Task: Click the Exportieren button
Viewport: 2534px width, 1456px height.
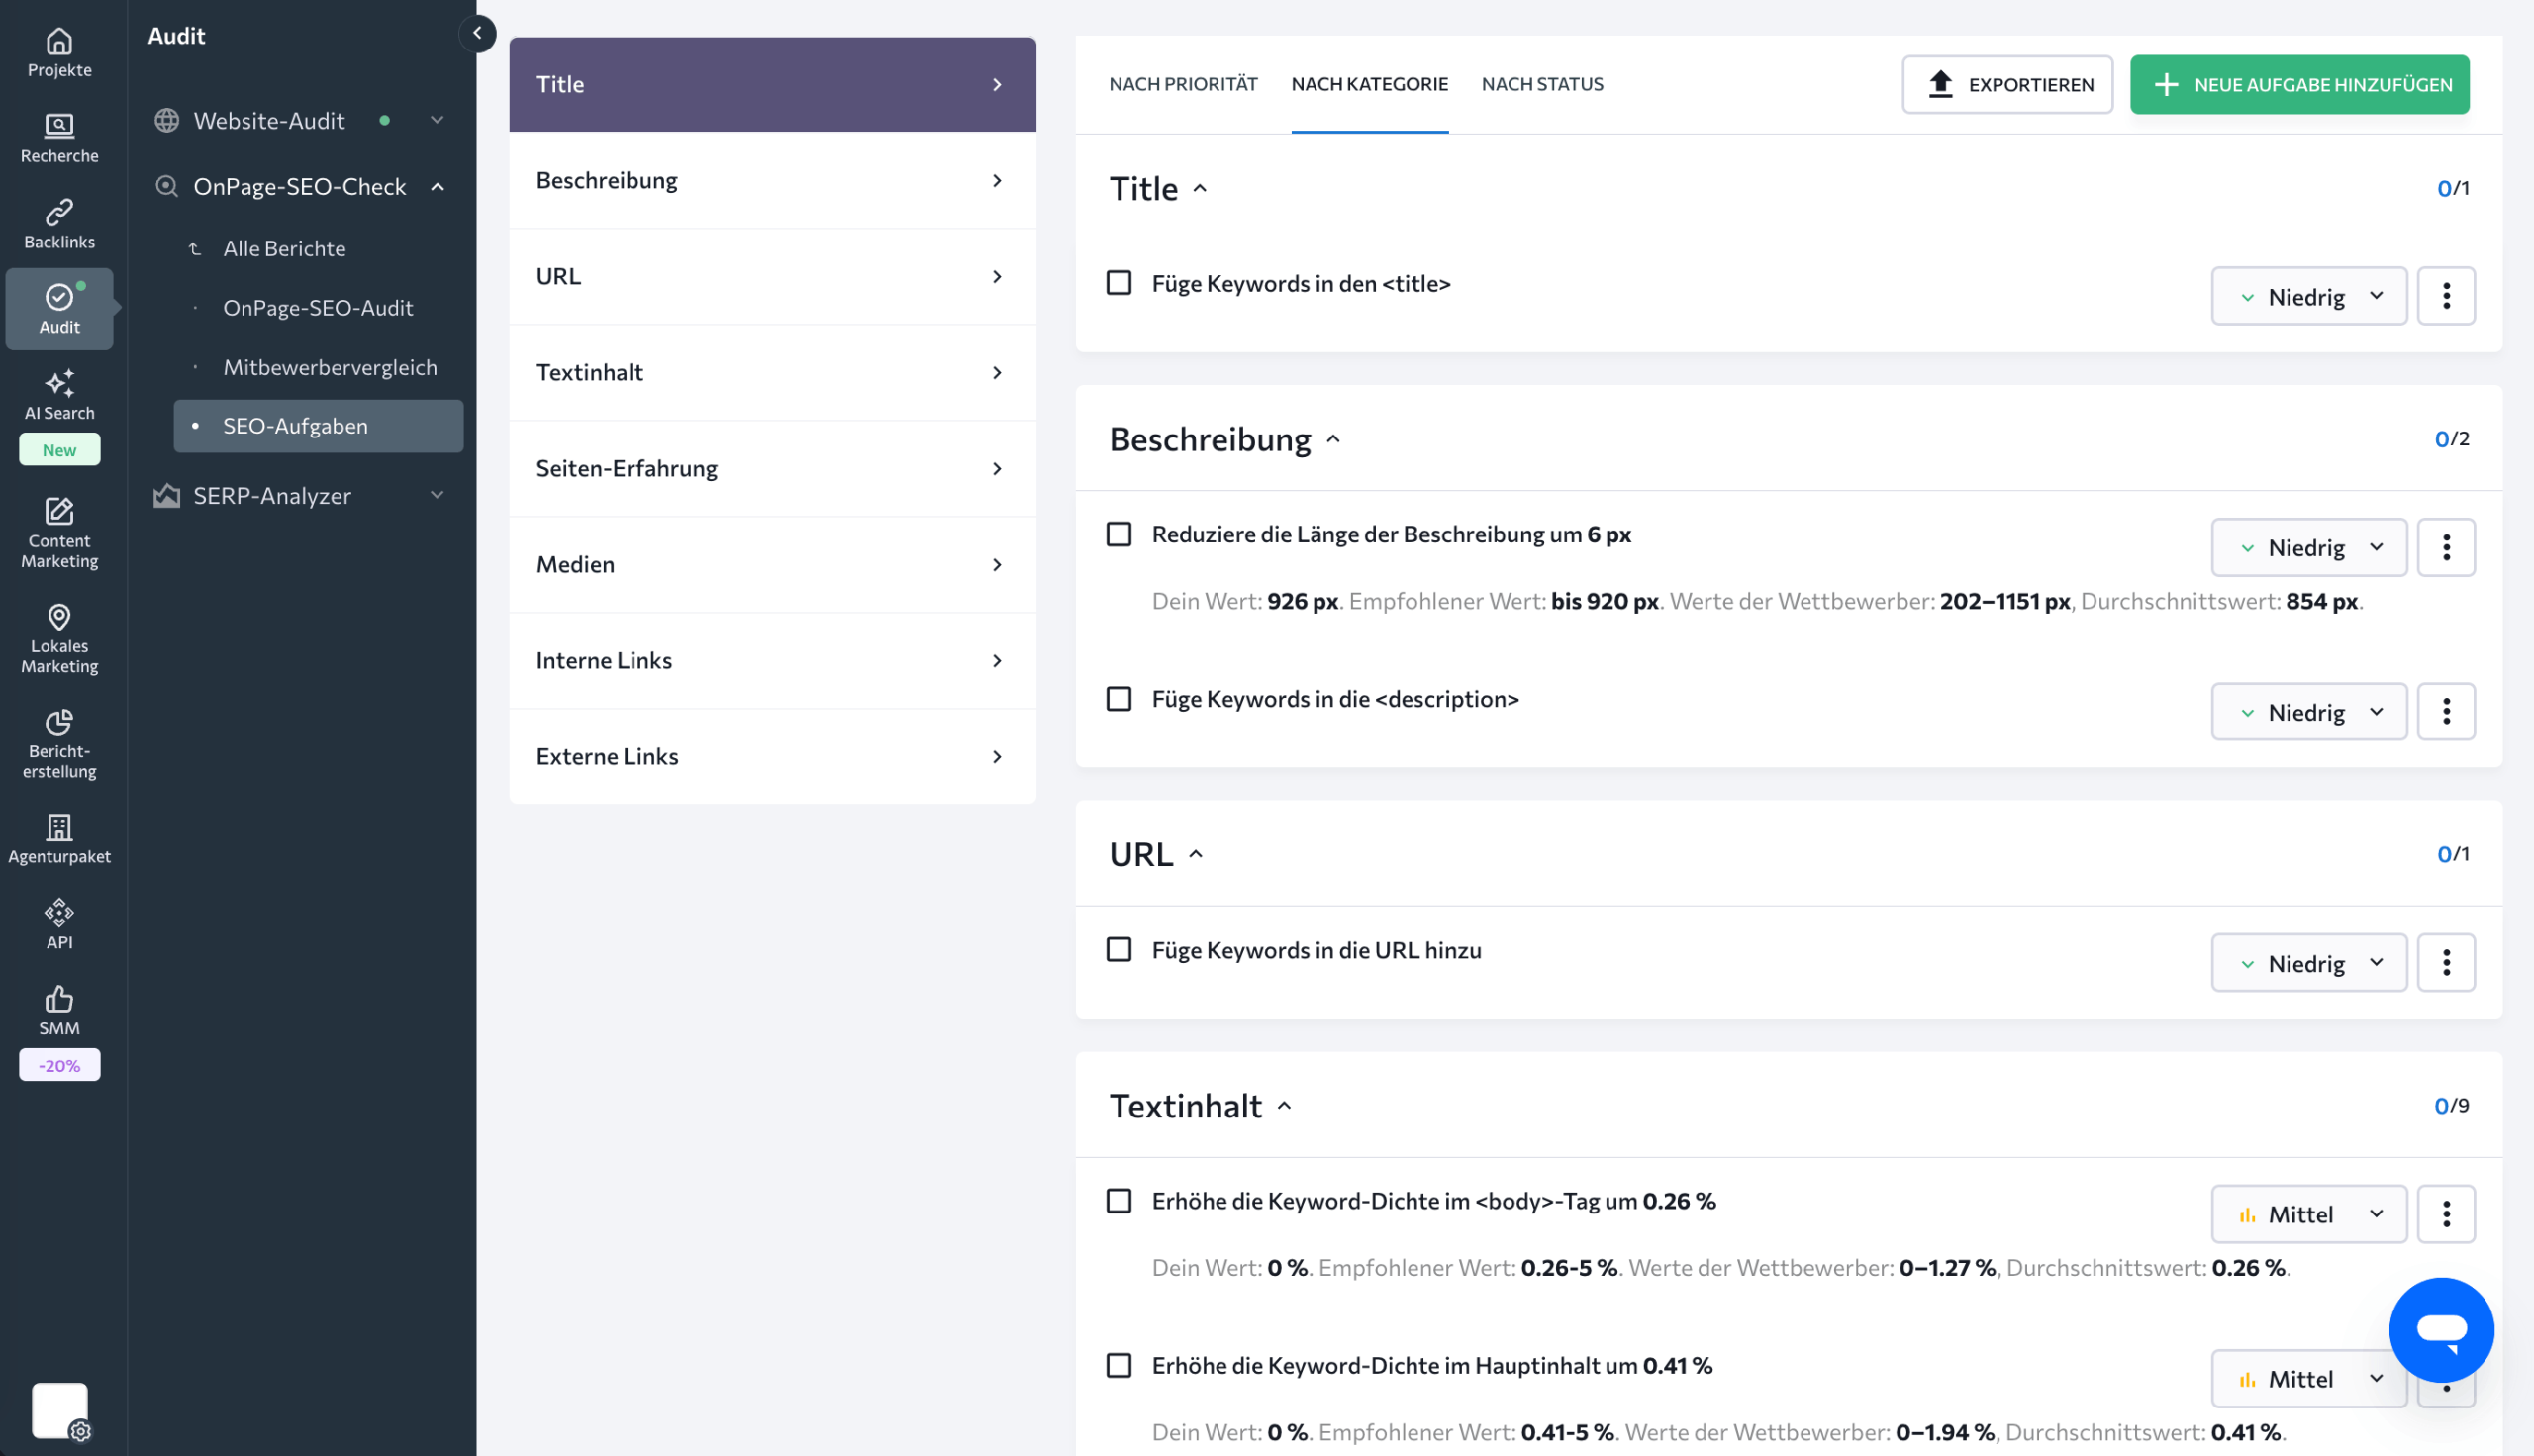Action: tap(2007, 84)
